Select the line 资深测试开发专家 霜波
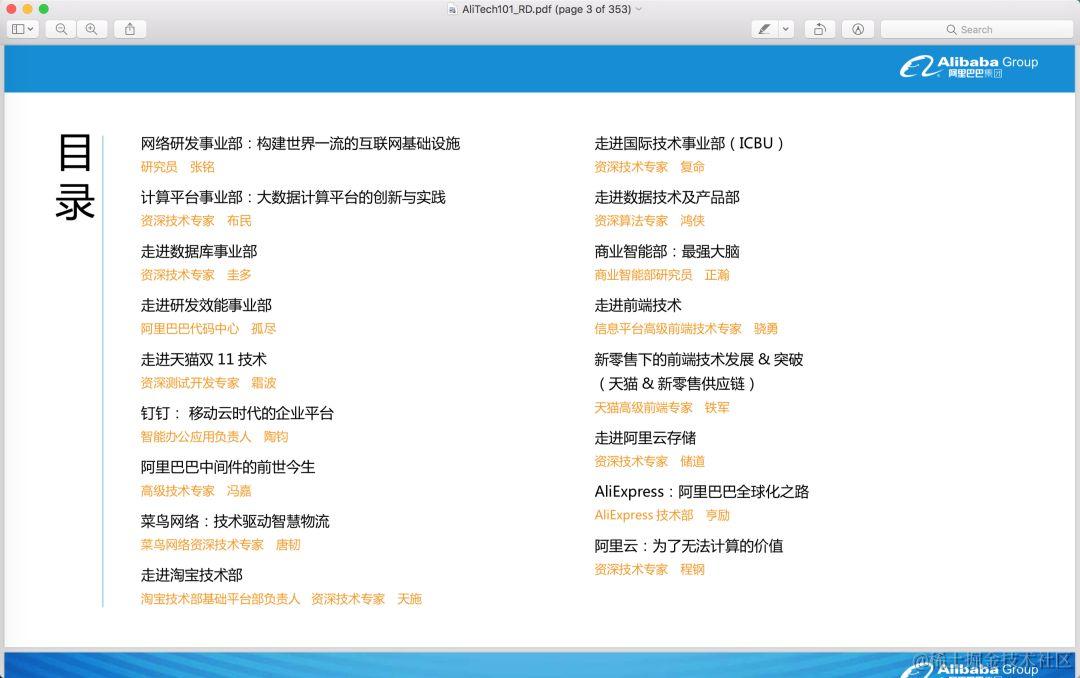 pyautogui.click(x=208, y=382)
